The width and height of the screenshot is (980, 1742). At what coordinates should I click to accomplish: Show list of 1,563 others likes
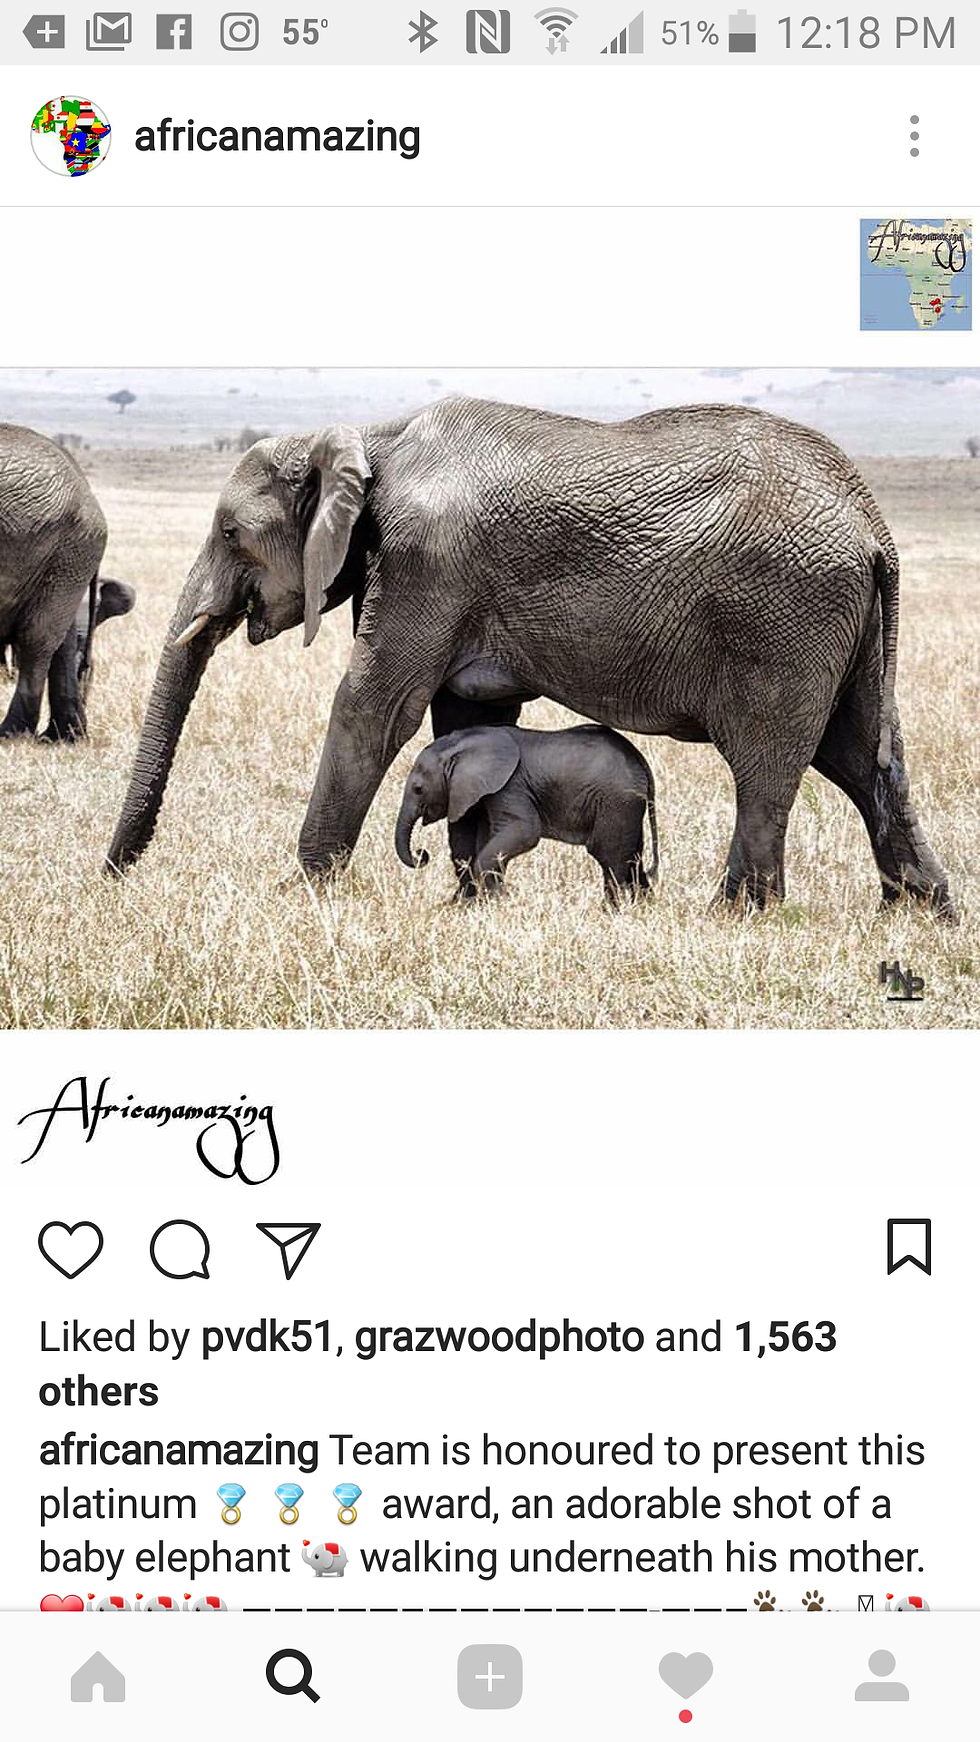click(x=437, y=1364)
